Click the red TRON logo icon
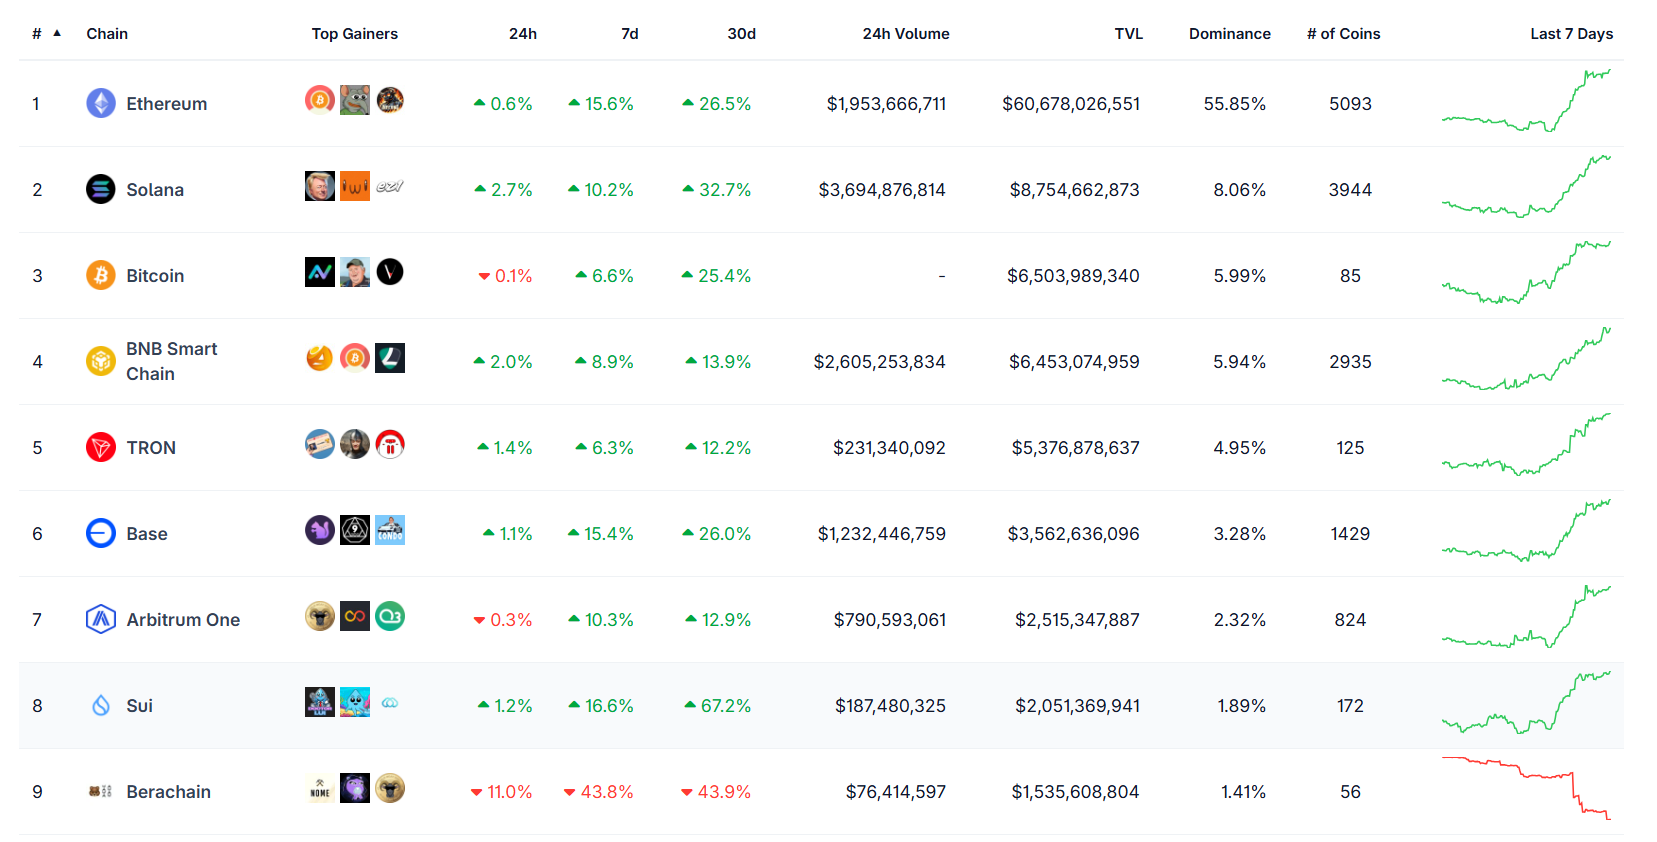The width and height of the screenshot is (1657, 842). tap(101, 447)
